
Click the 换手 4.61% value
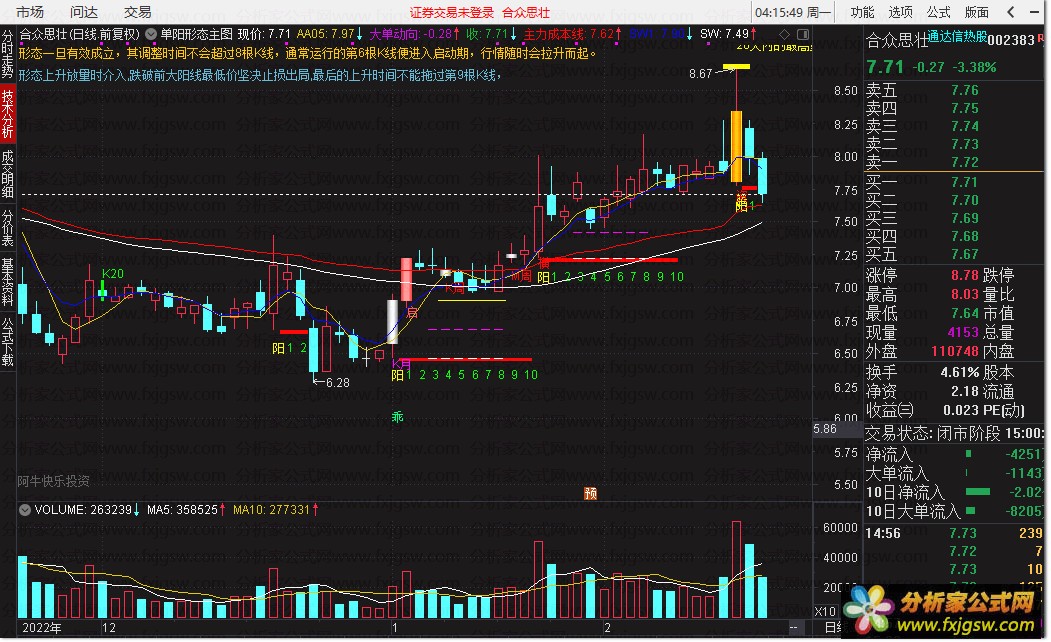pos(960,372)
